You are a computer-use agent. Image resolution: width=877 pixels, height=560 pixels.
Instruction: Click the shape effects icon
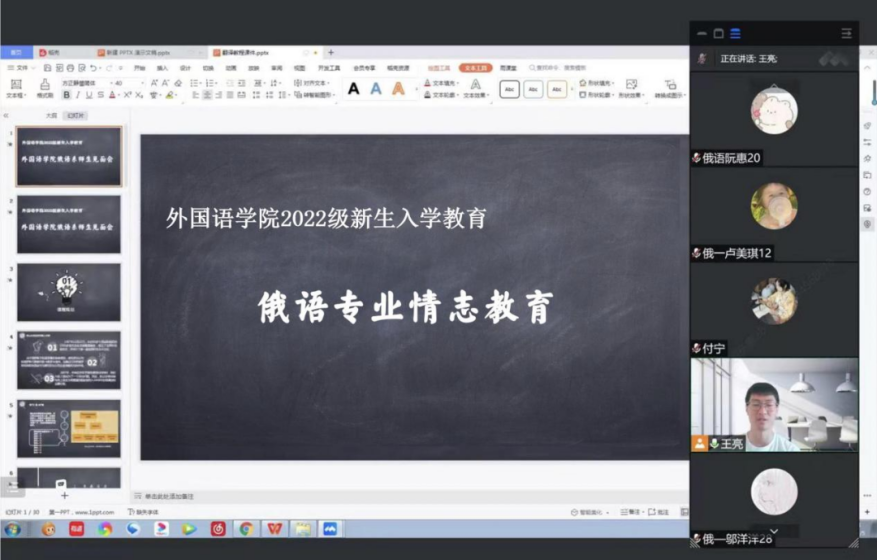[x=631, y=86]
